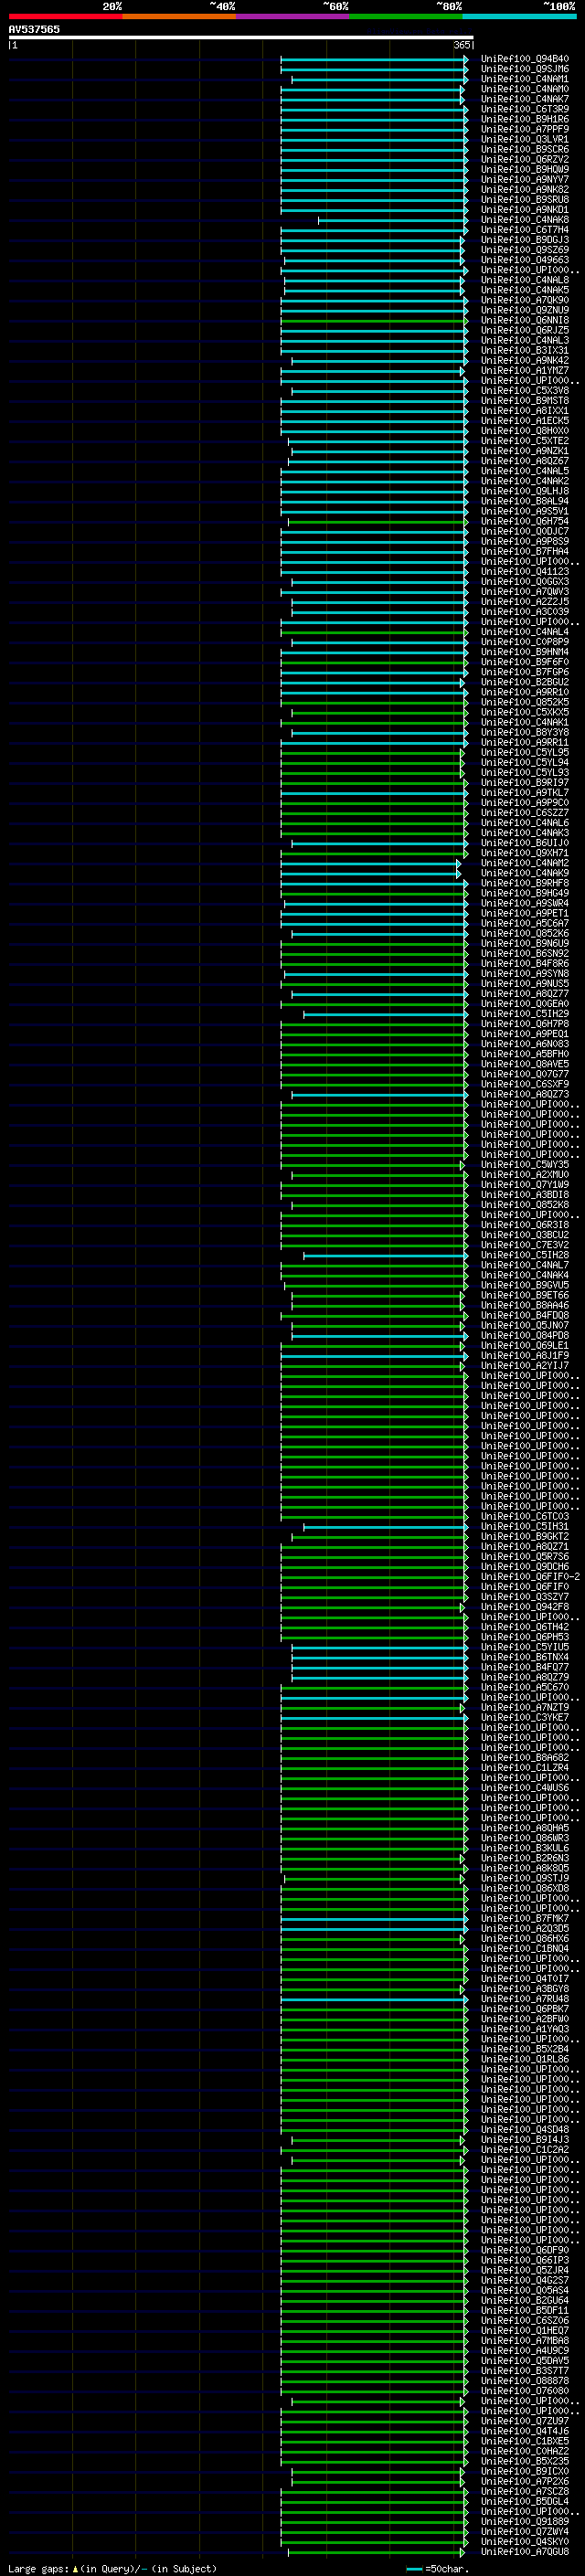Select the UniRef100_A1YMZ7 label
Image resolution: width=585 pixels, height=2576 pixels.
[x=524, y=370]
